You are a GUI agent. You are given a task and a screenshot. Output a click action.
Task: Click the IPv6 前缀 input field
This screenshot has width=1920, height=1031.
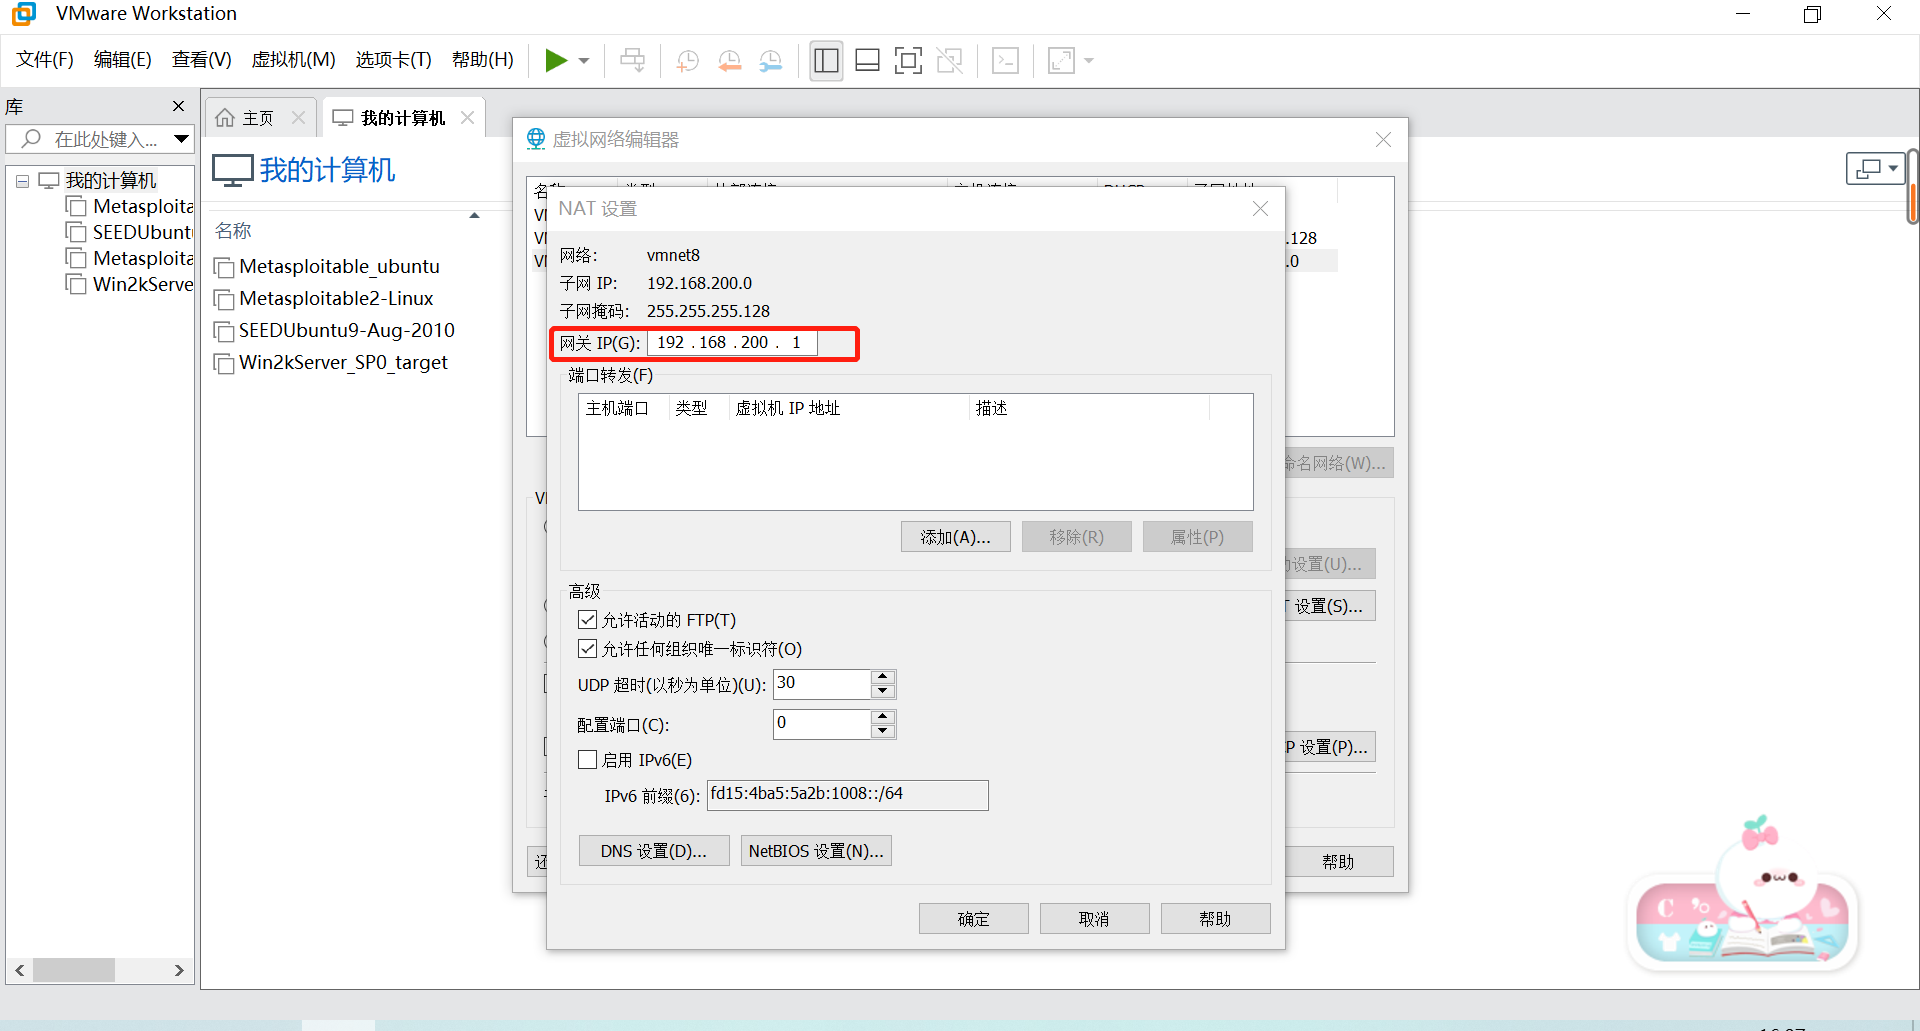[847, 795]
